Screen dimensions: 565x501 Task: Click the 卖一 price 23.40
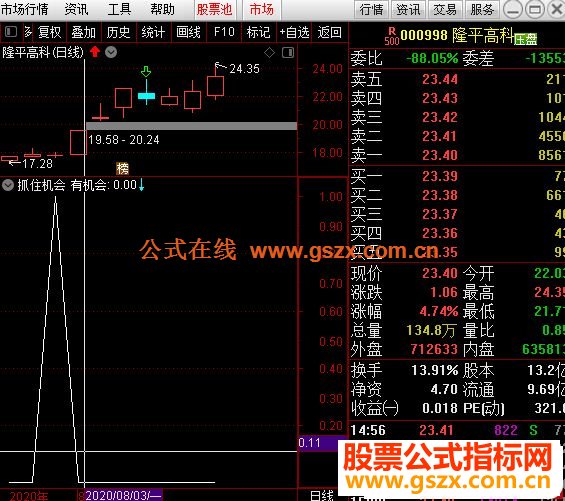(440, 155)
